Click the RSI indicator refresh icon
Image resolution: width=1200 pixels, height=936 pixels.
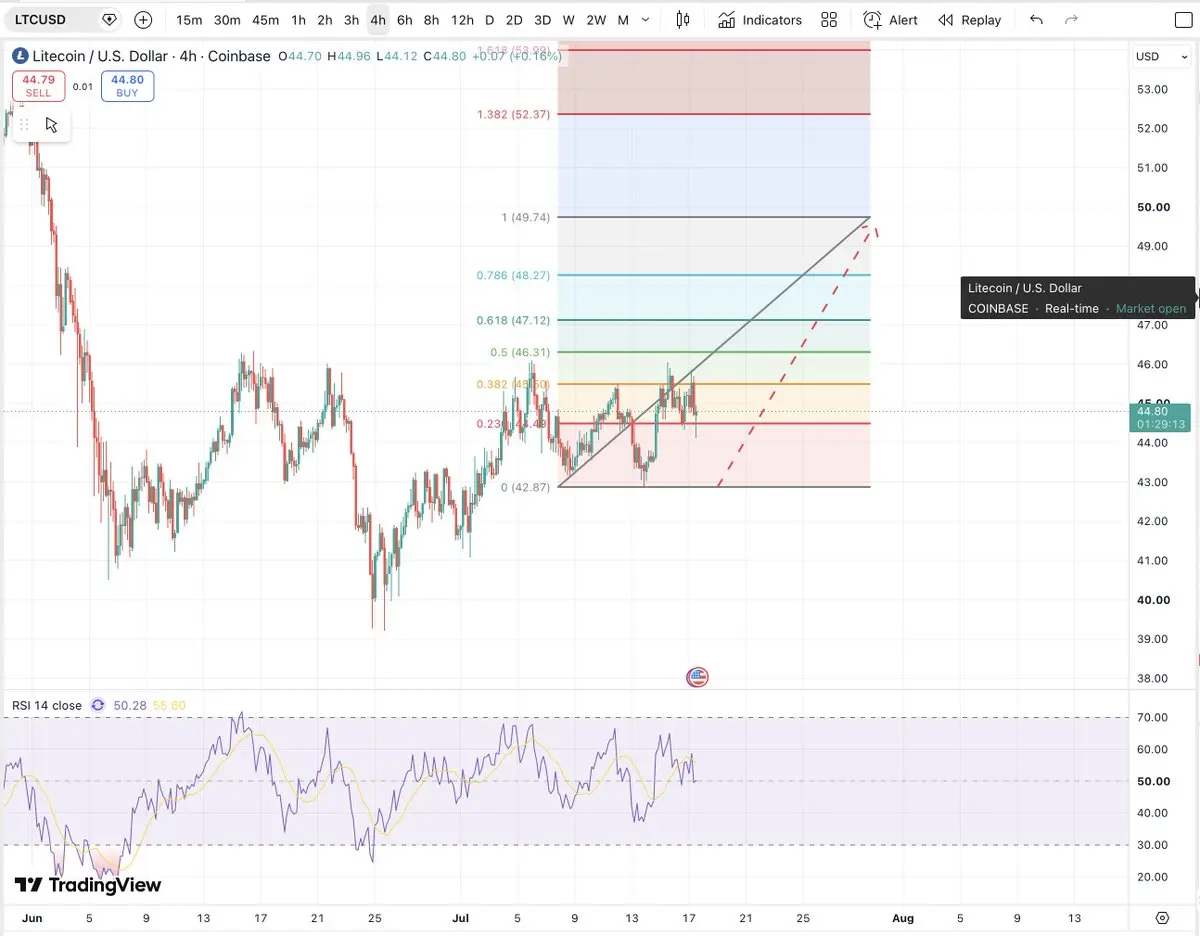[97, 705]
